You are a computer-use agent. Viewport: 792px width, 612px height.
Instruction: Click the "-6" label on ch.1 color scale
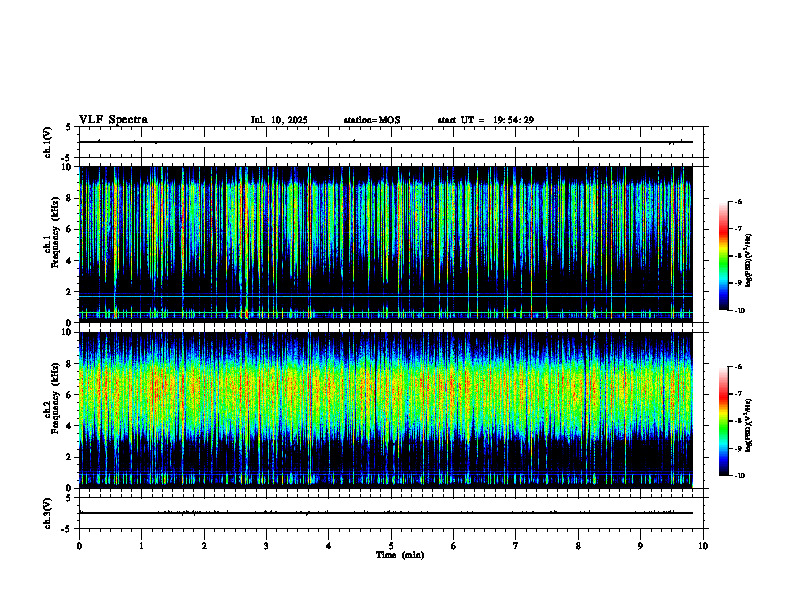[x=737, y=201]
